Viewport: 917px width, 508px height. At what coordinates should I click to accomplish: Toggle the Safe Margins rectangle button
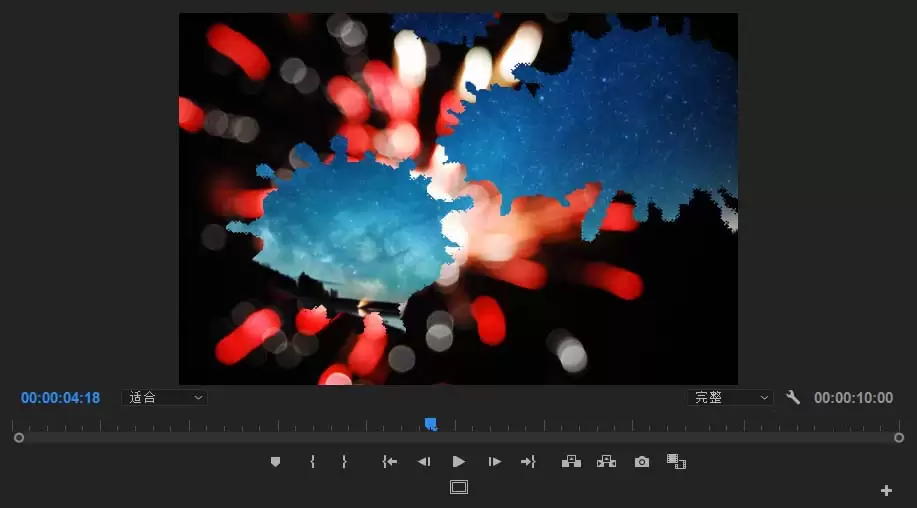(459, 487)
